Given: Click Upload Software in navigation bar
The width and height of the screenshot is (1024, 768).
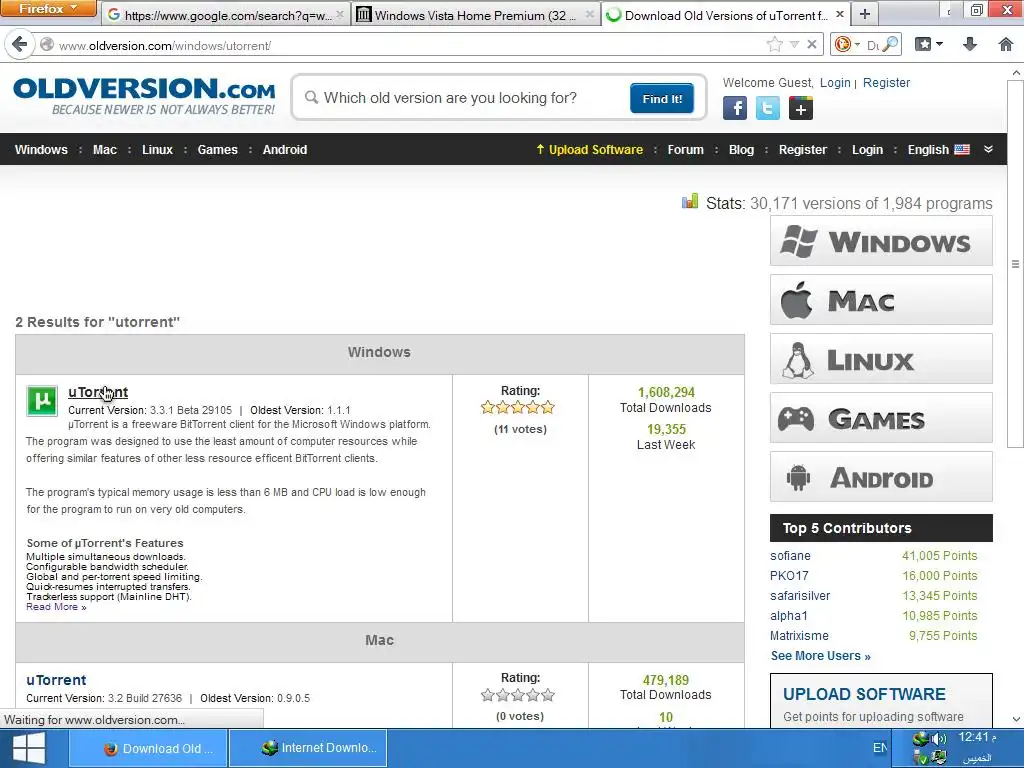Looking at the screenshot, I should tap(589, 150).
